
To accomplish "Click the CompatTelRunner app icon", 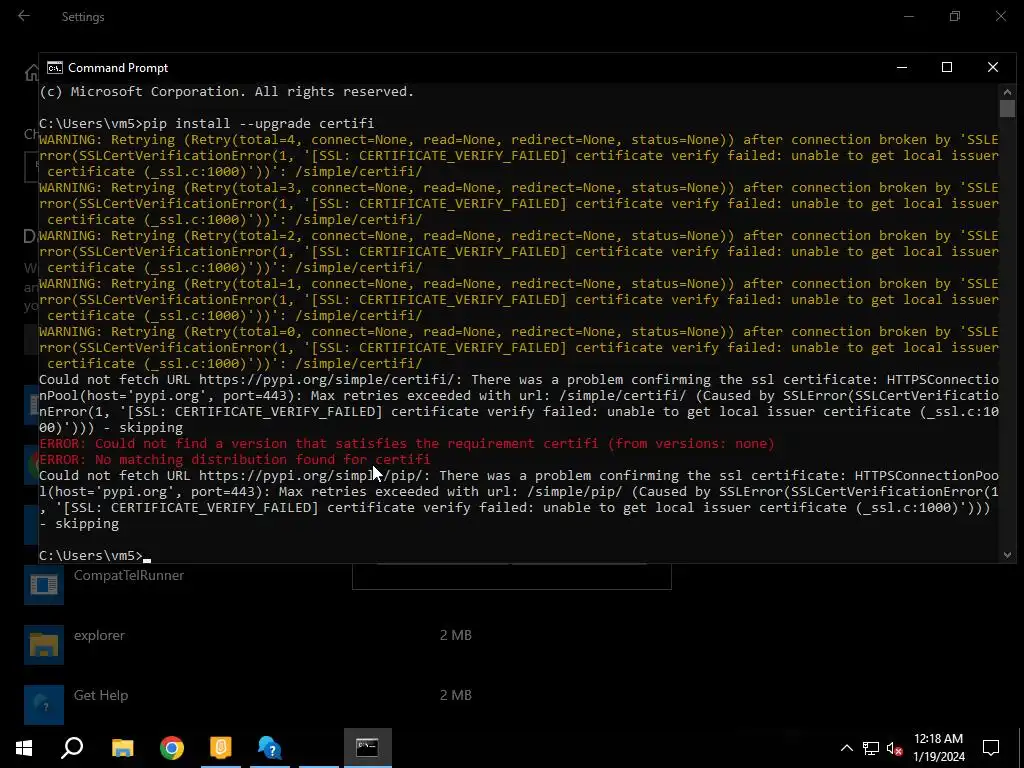I will (44, 584).
